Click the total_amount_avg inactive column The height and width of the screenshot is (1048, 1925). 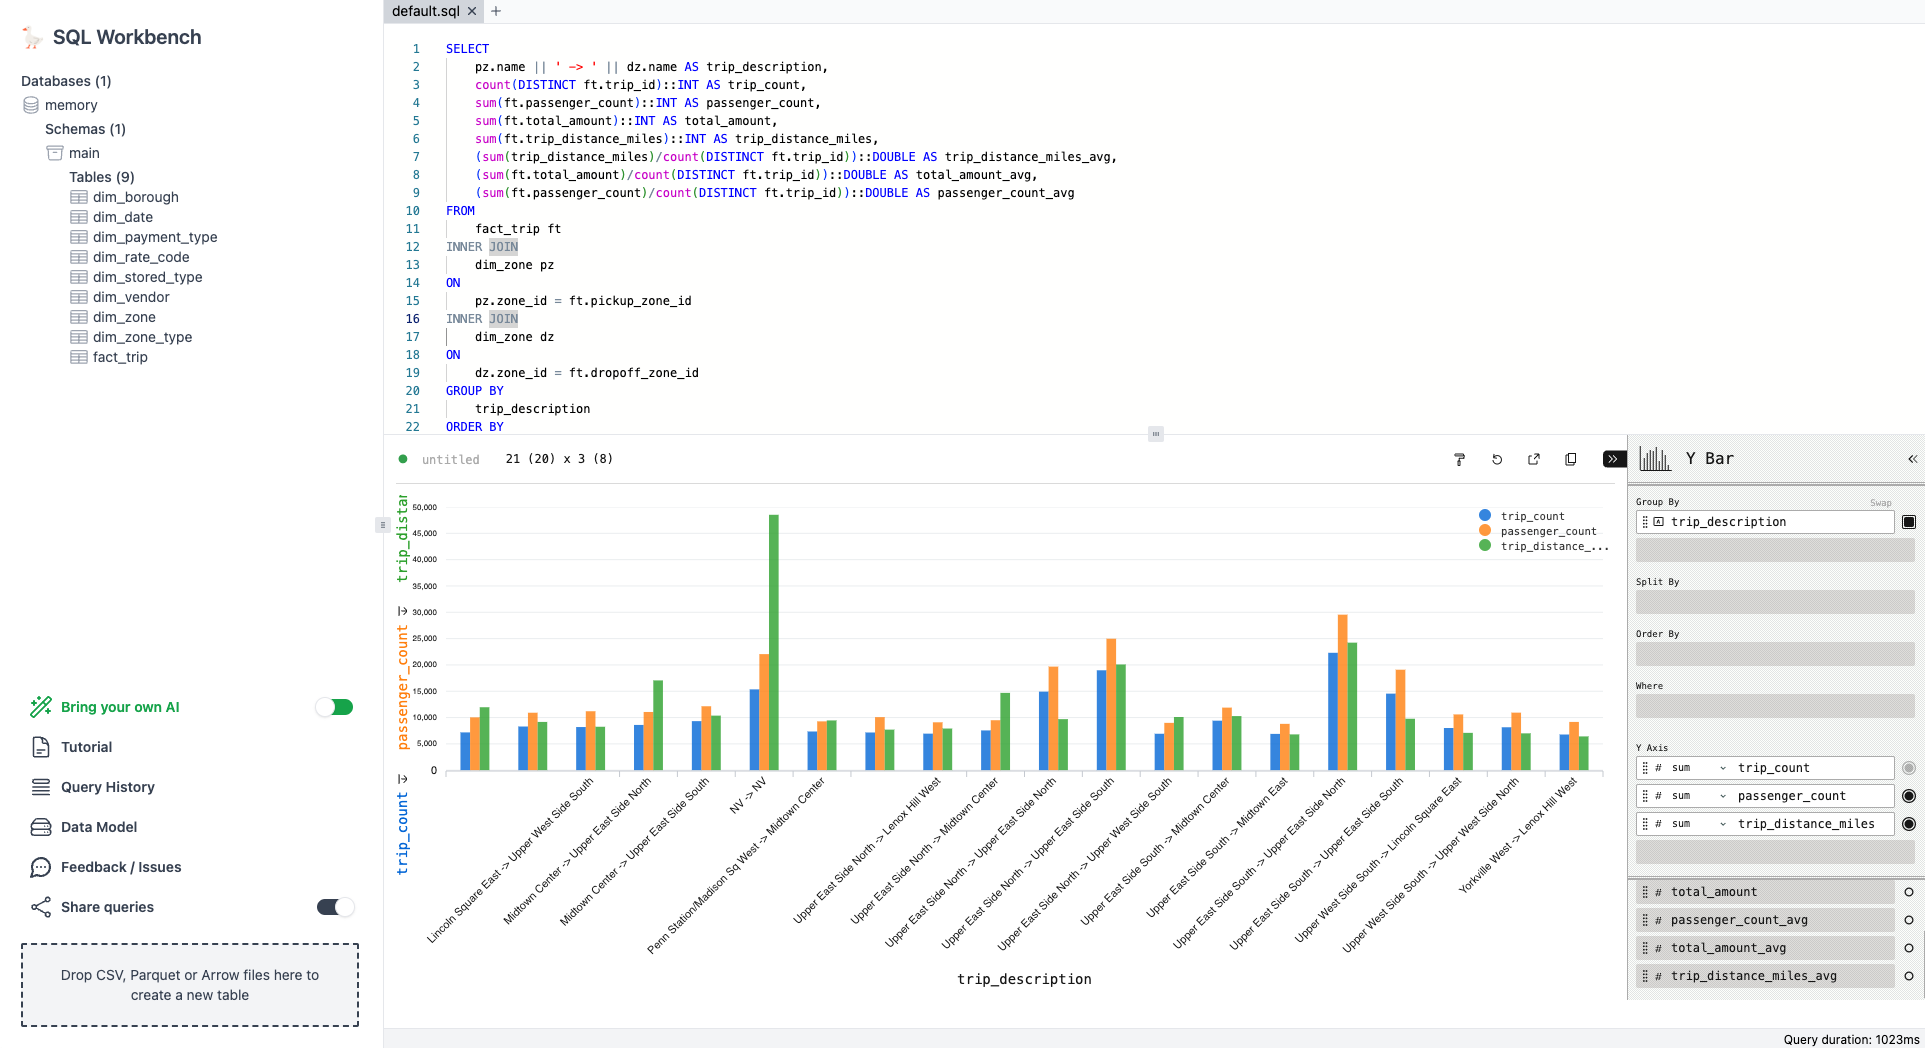1765,948
